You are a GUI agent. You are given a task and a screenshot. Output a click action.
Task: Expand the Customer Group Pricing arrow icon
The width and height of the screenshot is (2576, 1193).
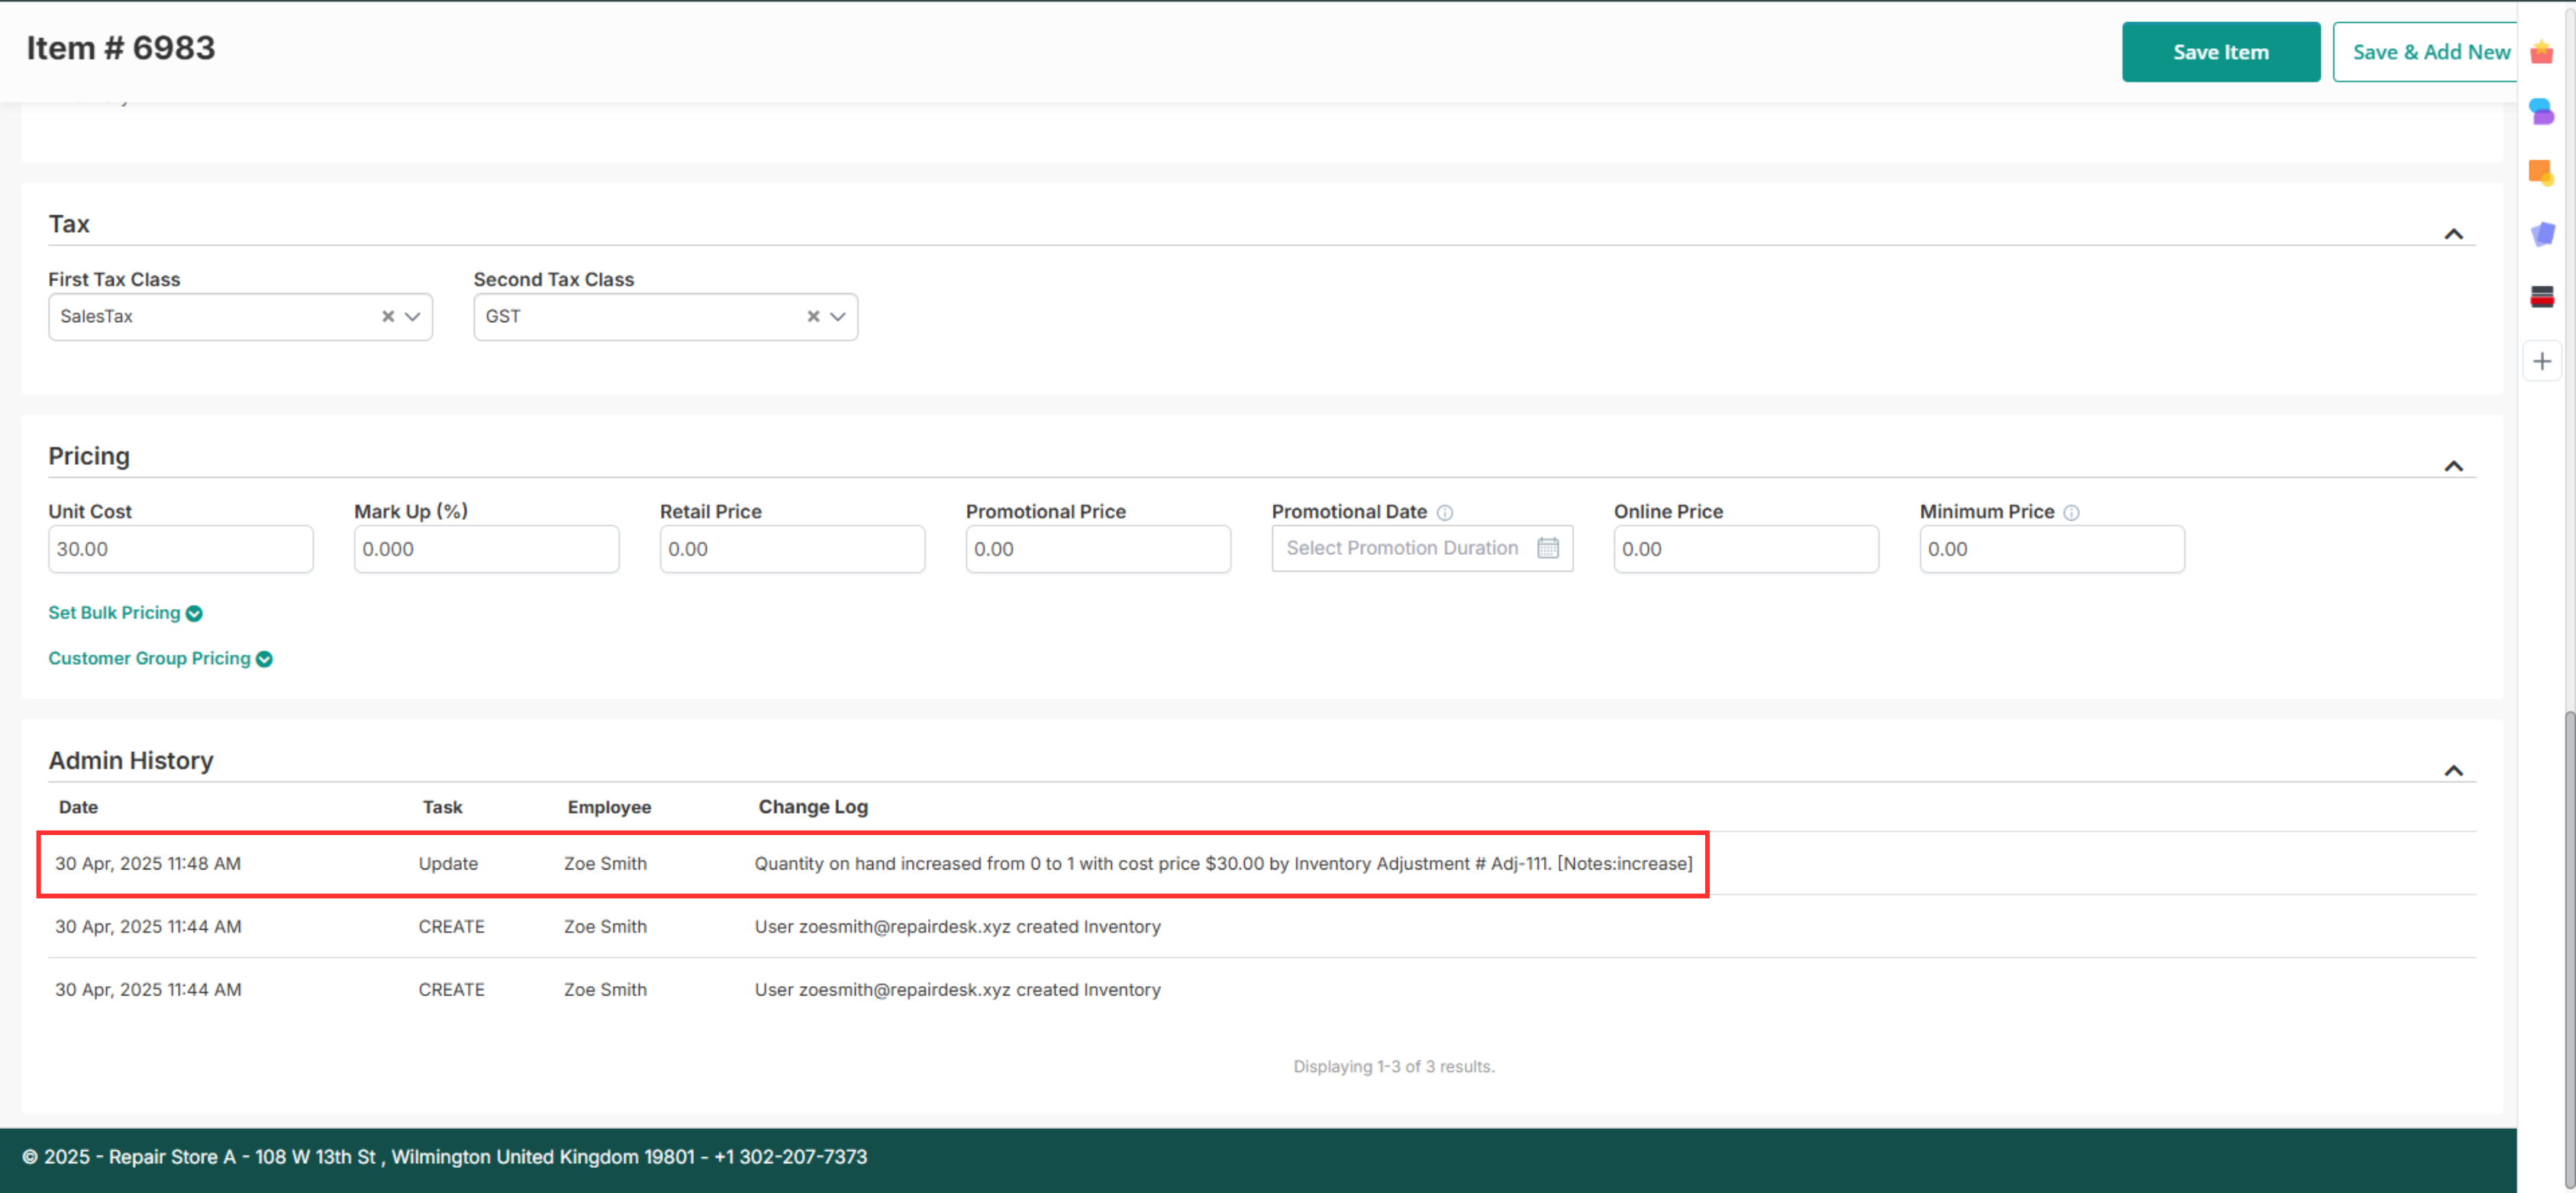point(264,659)
